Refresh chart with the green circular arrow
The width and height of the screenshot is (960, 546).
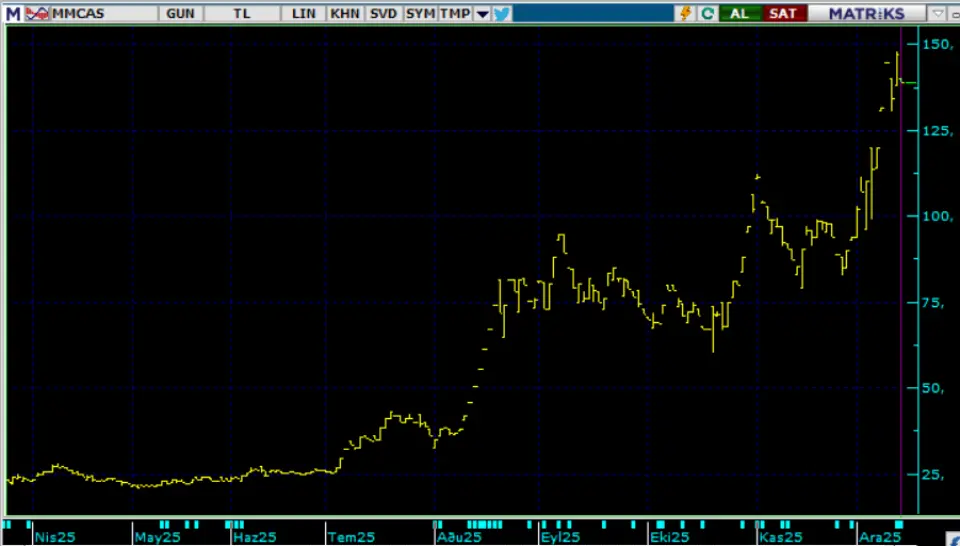[x=708, y=13]
